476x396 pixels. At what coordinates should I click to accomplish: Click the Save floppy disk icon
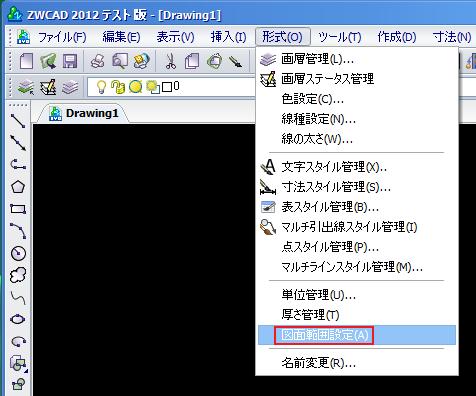70,62
